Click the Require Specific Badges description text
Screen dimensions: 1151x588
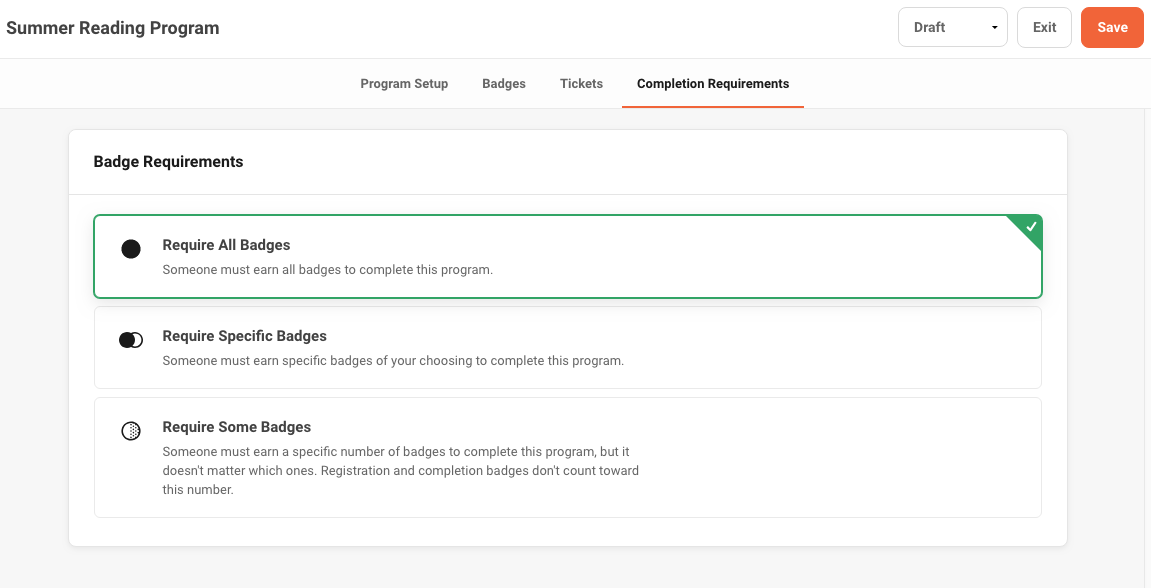[393, 360]
